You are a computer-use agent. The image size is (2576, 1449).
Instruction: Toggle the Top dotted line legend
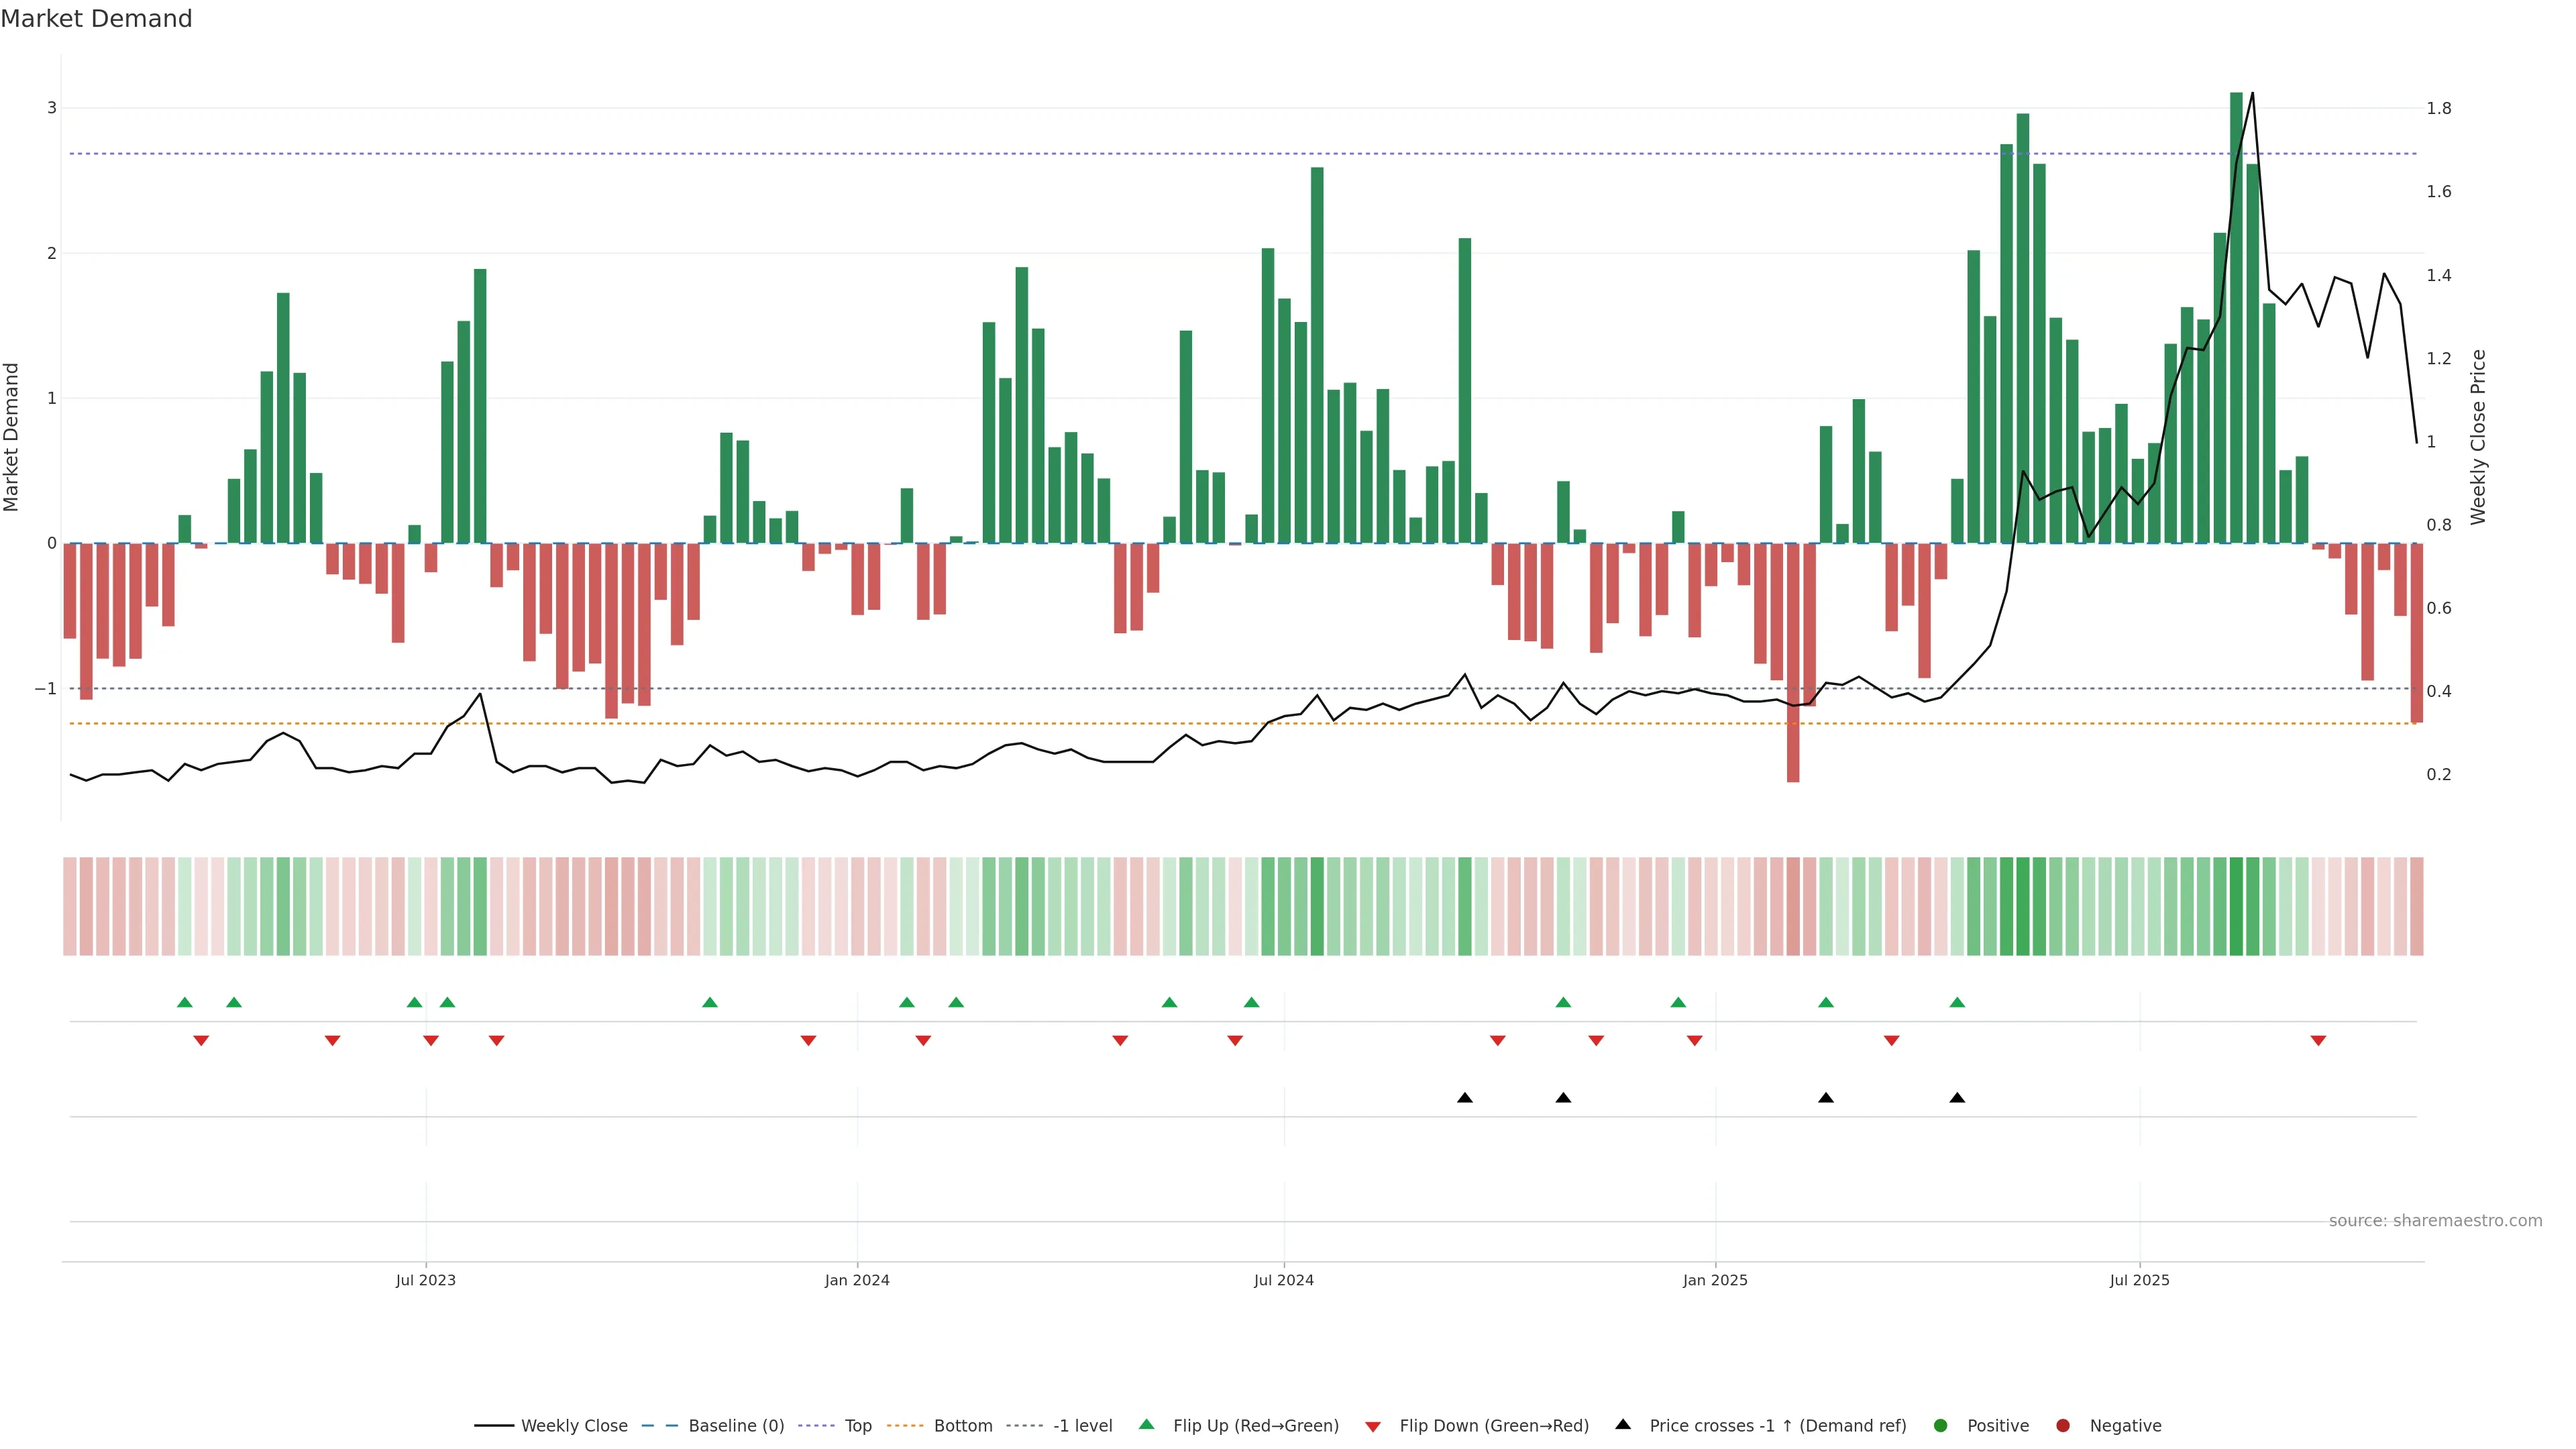(857, 1426)
